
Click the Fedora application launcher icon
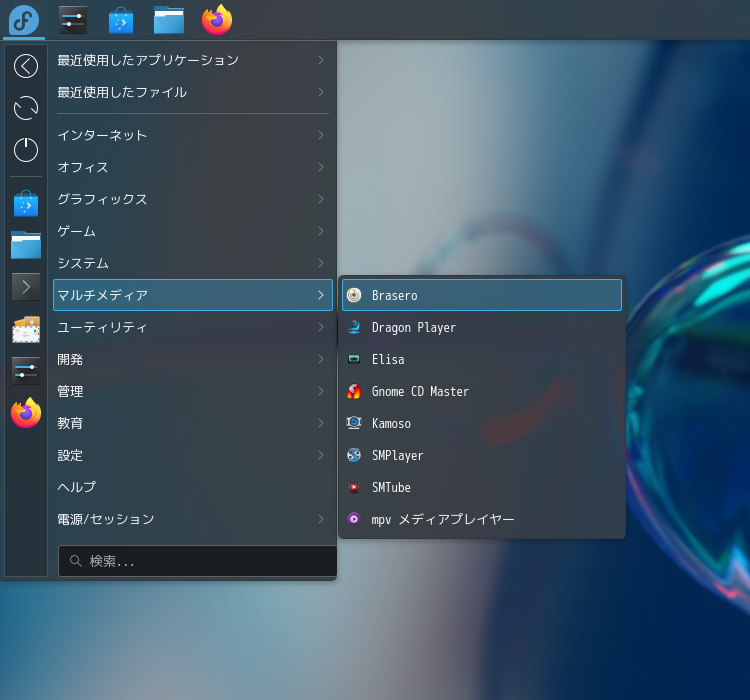[24, 20]
